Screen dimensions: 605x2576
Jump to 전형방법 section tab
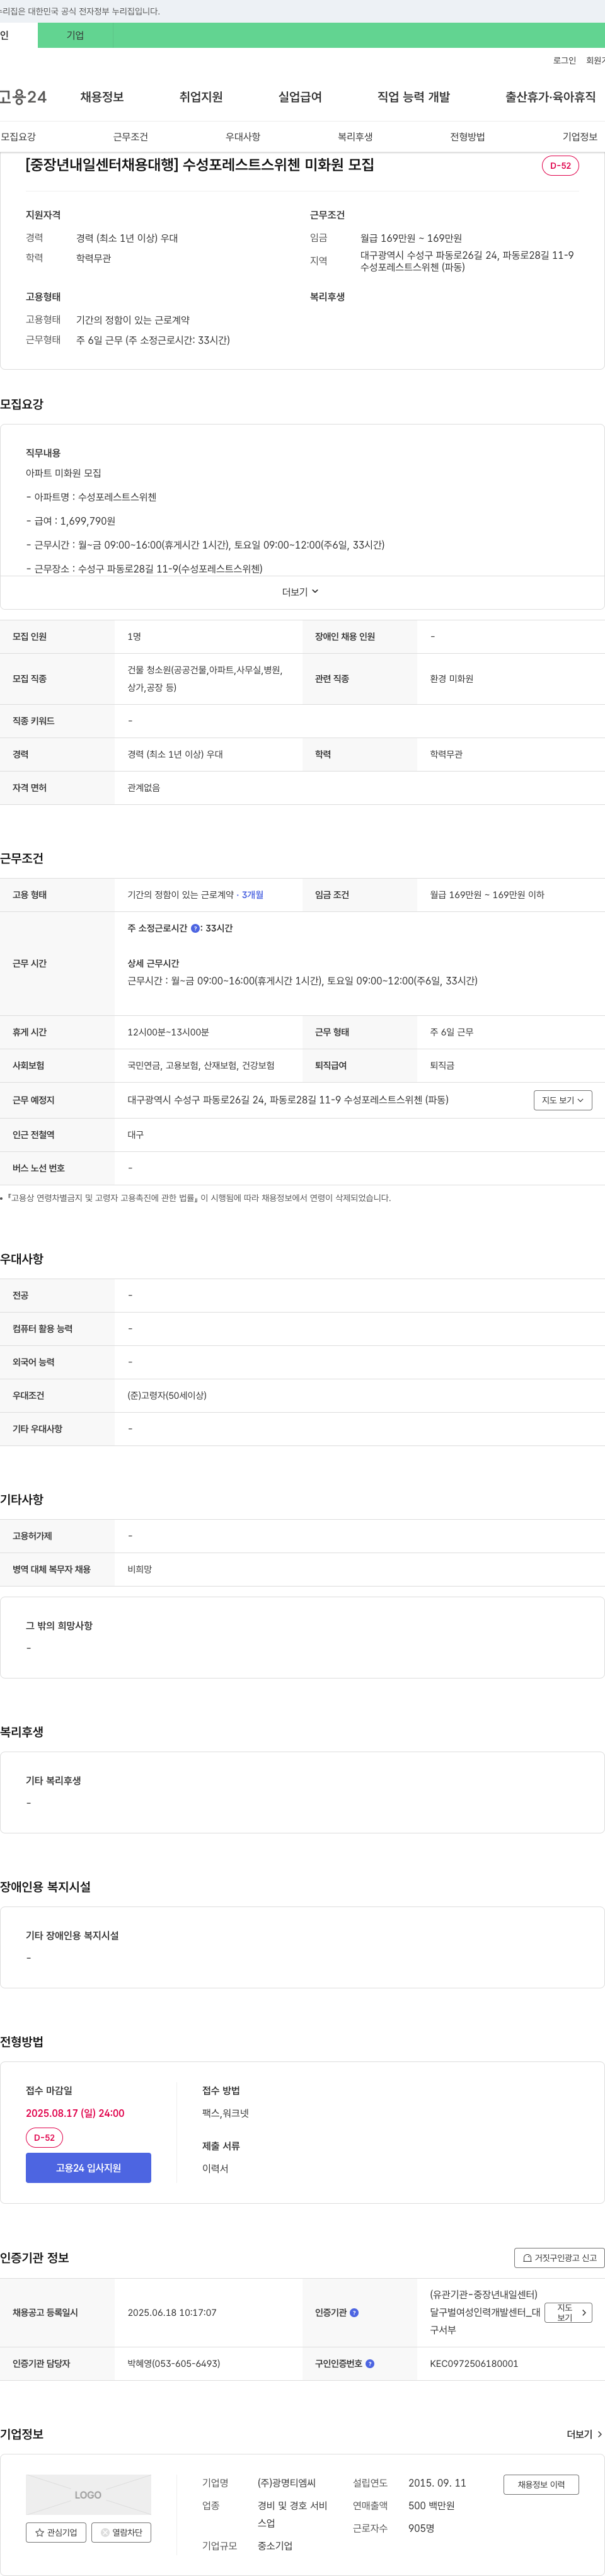point(467,137)
